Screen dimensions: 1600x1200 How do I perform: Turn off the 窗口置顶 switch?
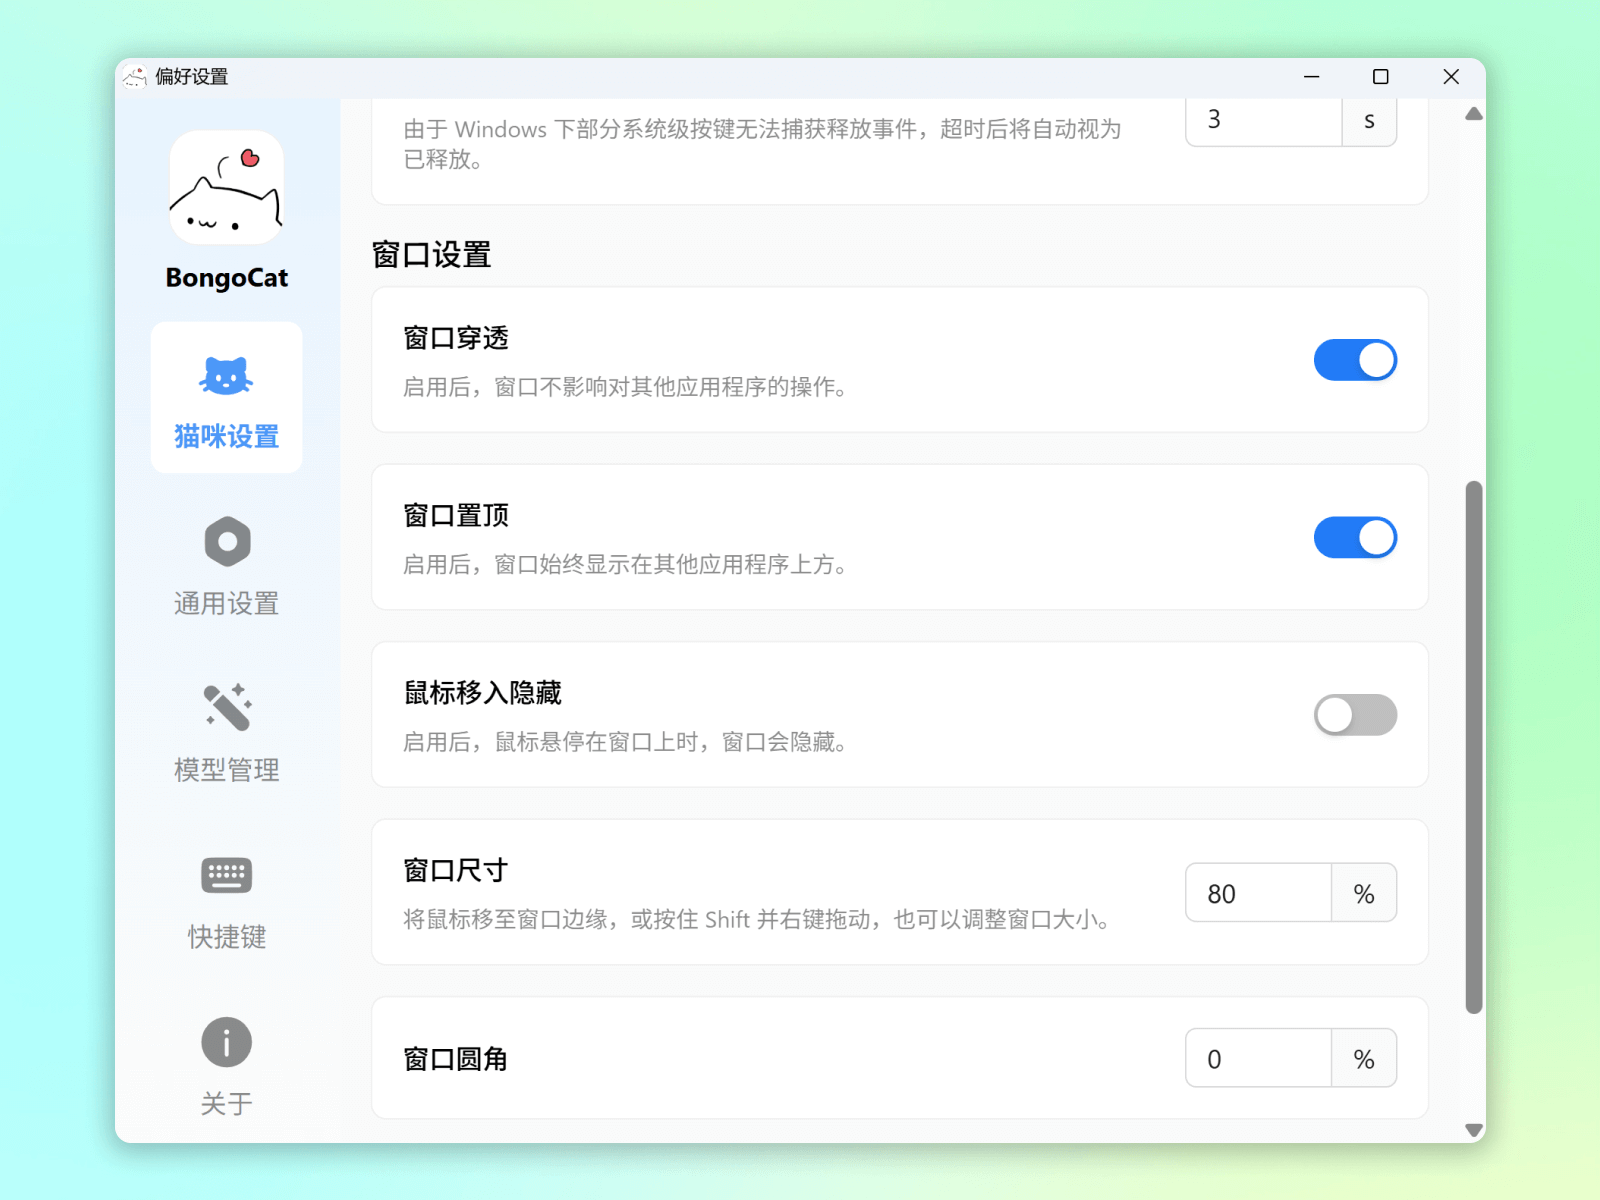[1354, 538]
